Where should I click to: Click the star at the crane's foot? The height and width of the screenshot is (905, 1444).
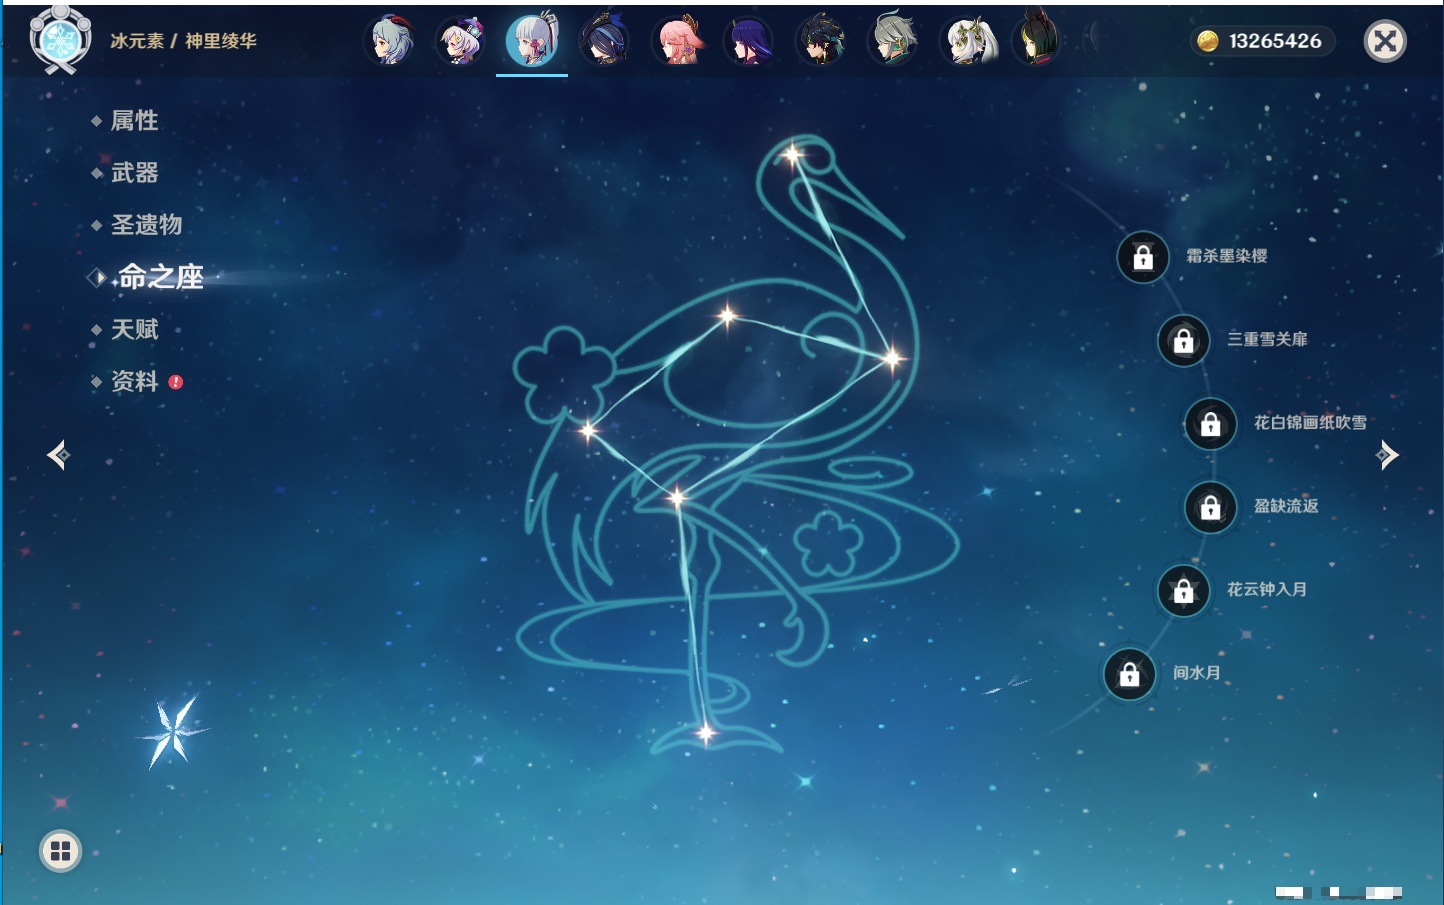706,734
